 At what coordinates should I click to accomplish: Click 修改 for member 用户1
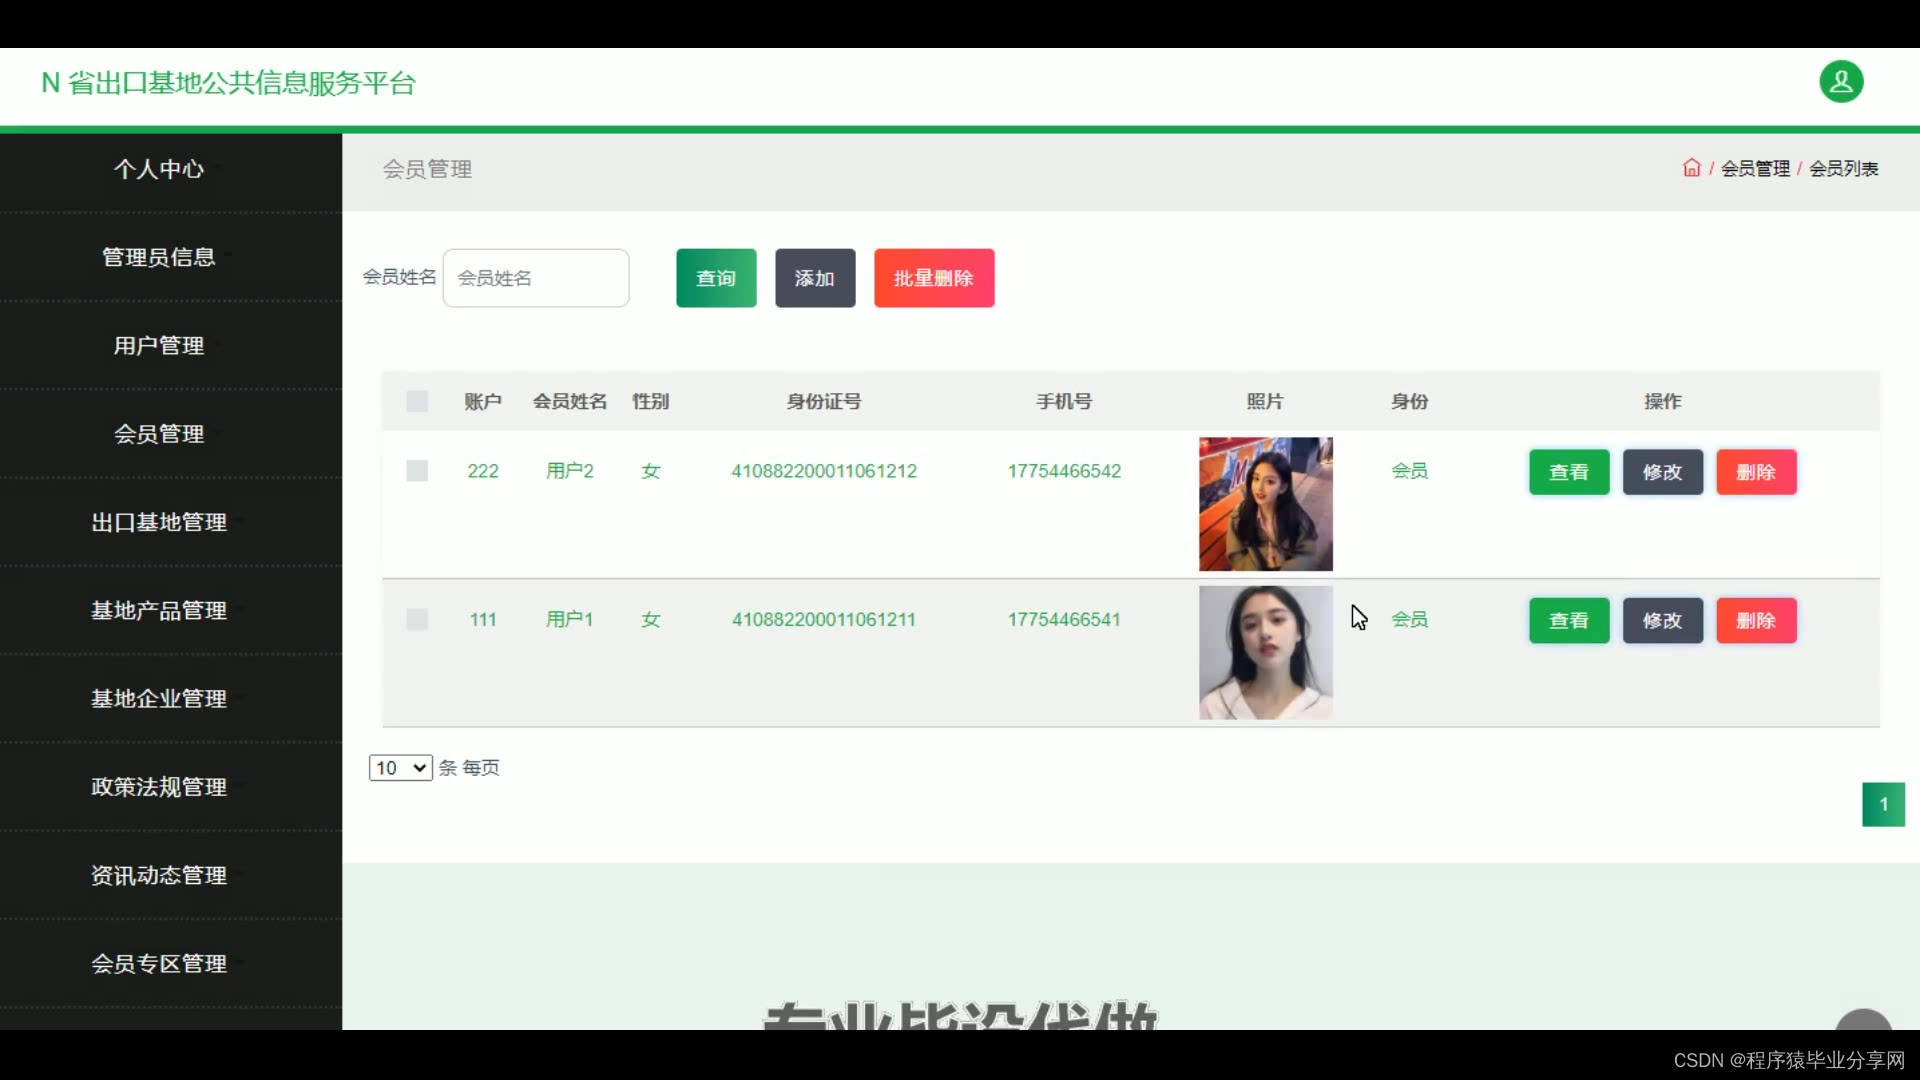coord(1662,621)
